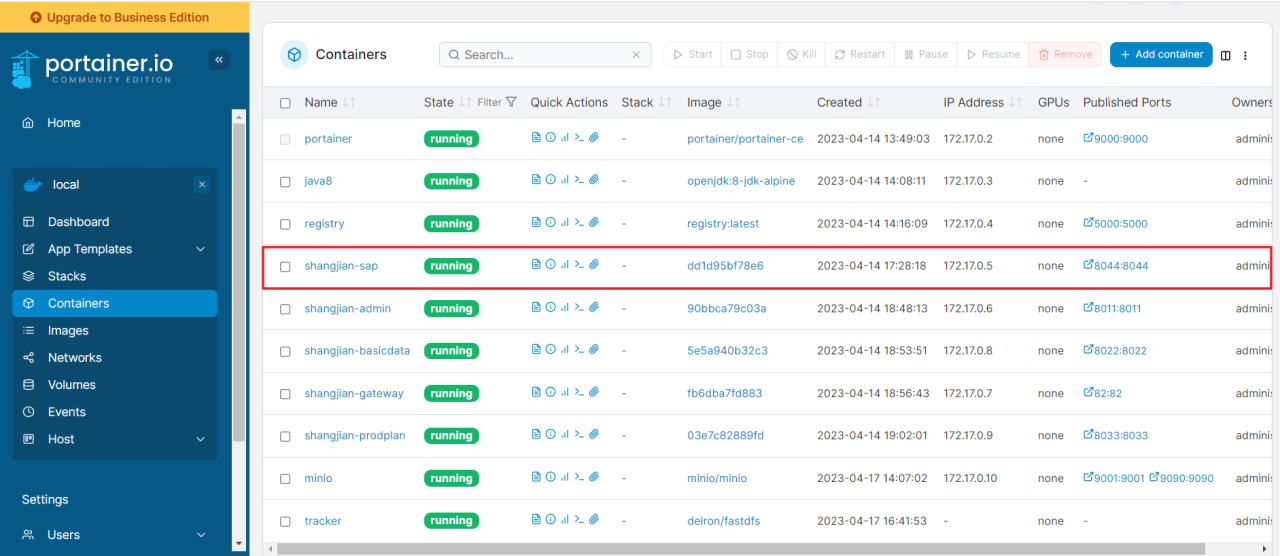Expand the Users settings submenu
1280x556 pixels.
coord(200,535)
